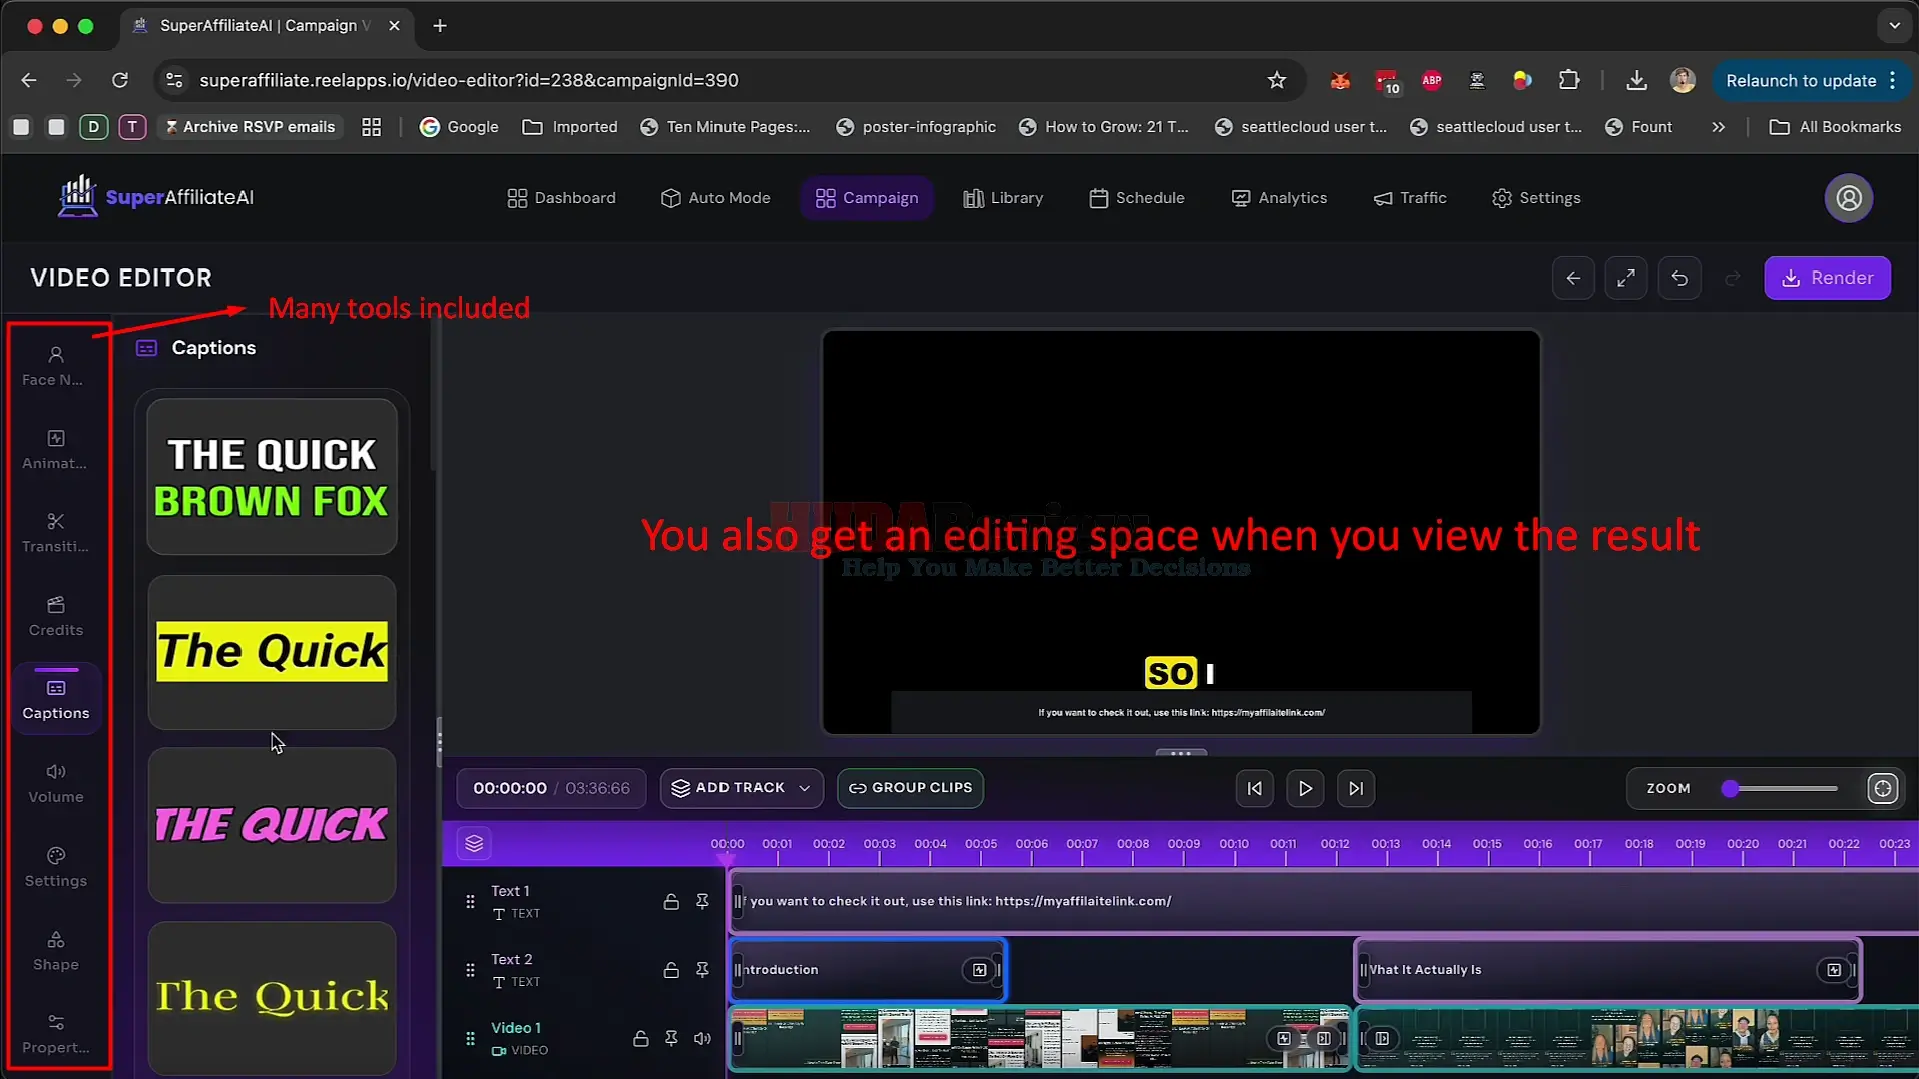Screen dimensions: 1919x1079
Task: Toggle the lock on the Text 1 track
Action: click(x=671, y=901)
